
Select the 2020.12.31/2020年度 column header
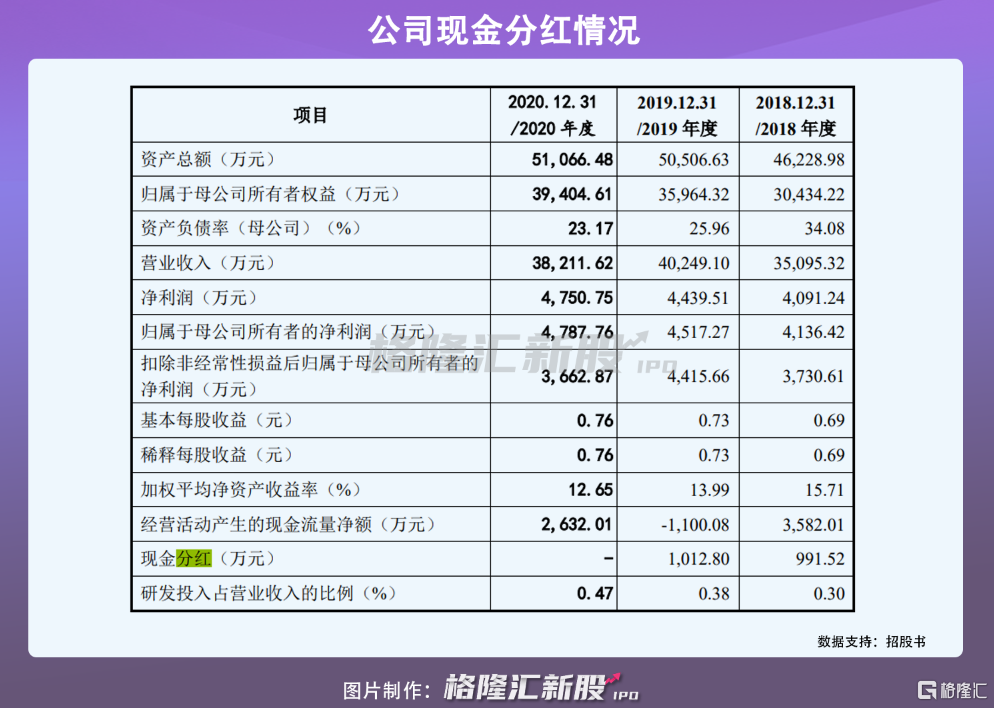coord(553,115)
